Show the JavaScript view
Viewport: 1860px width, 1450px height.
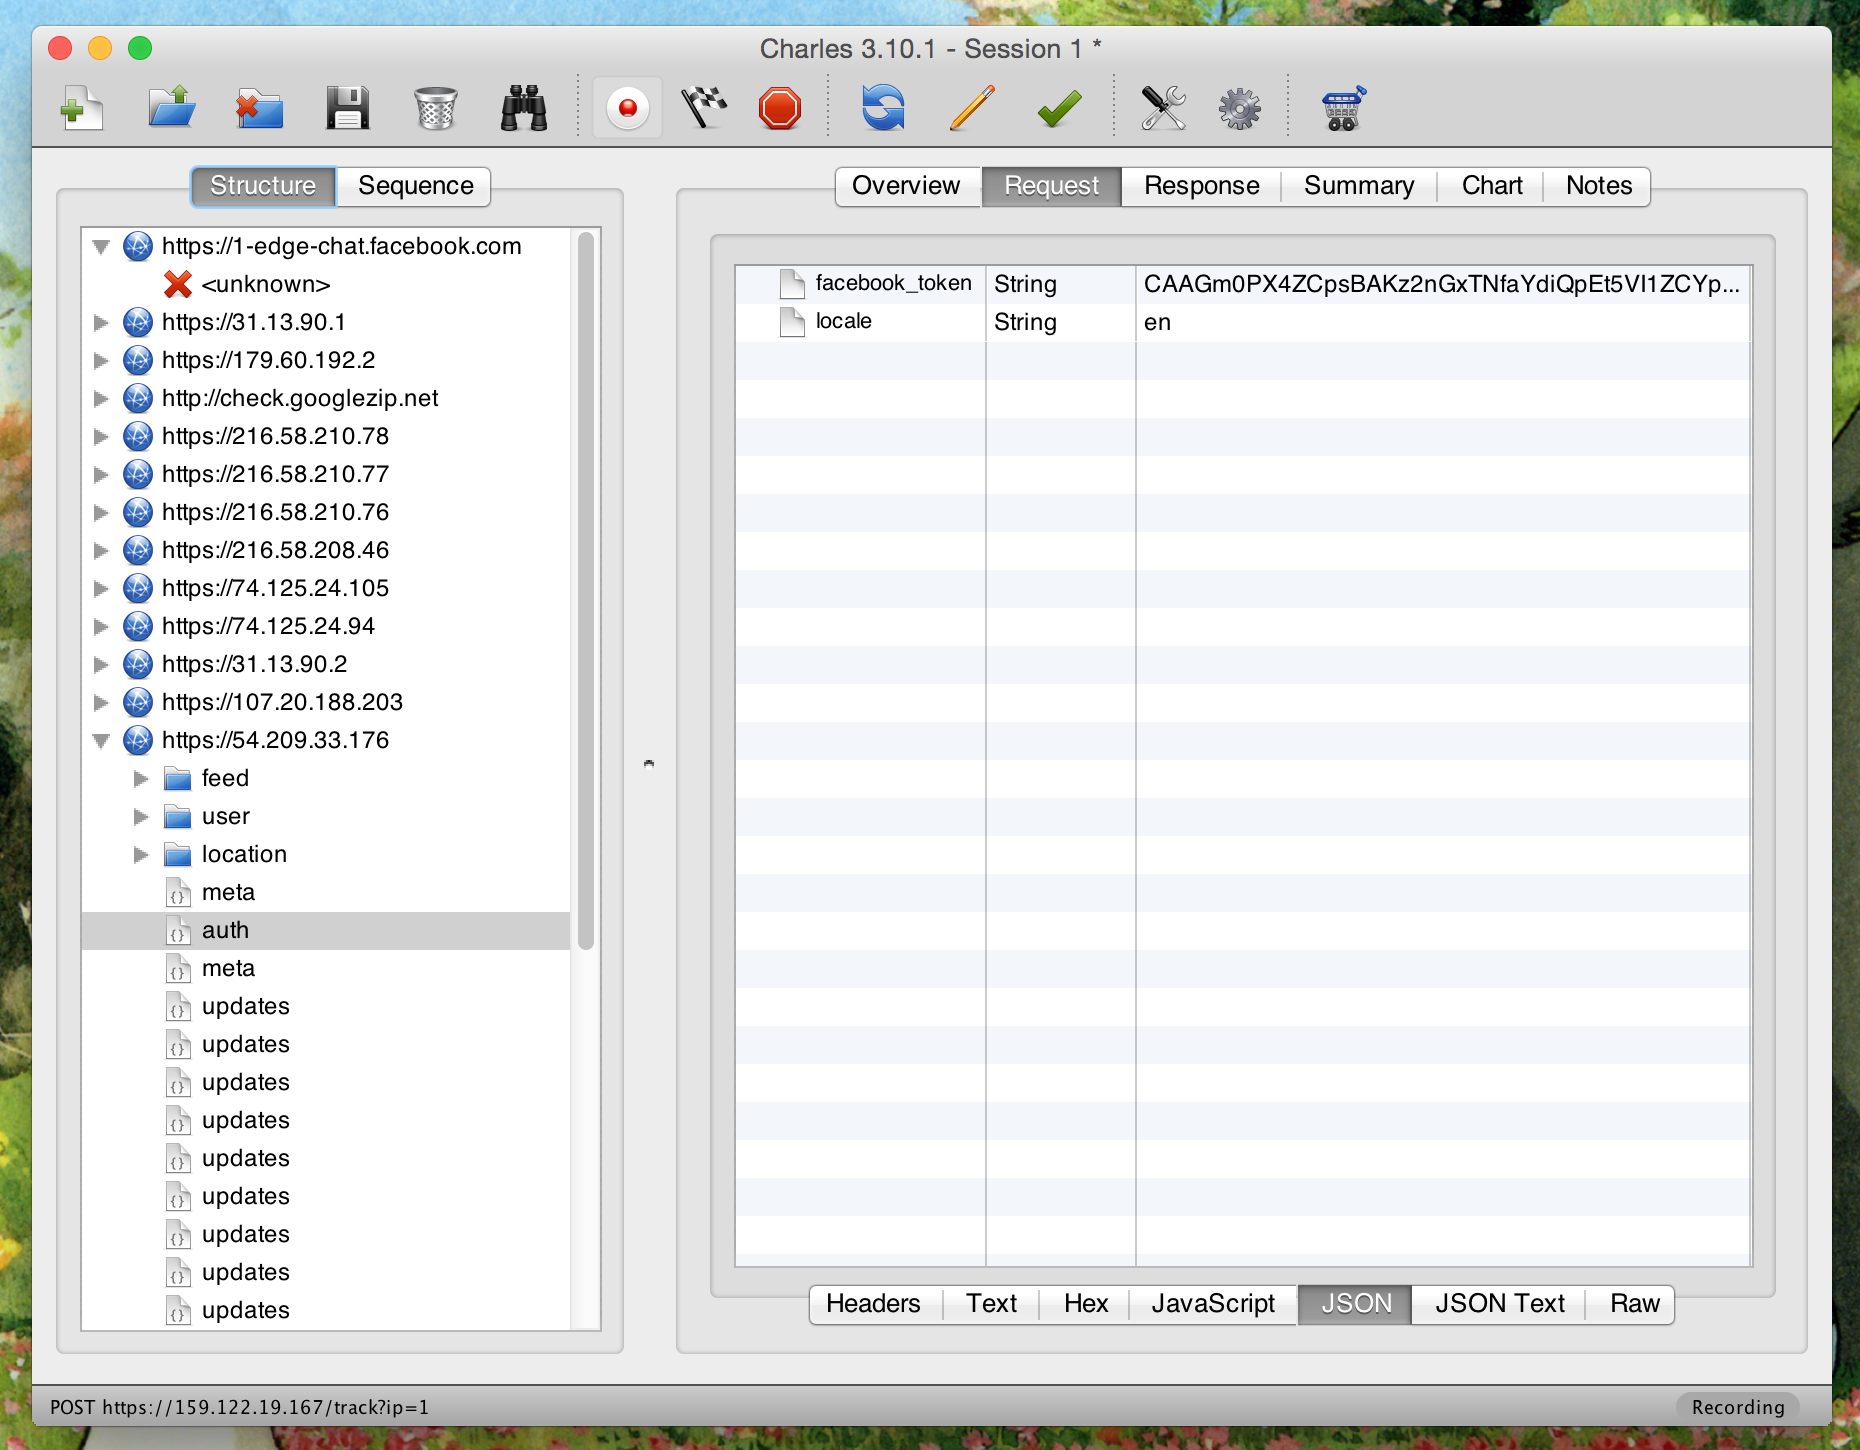pos(1213,1304)
